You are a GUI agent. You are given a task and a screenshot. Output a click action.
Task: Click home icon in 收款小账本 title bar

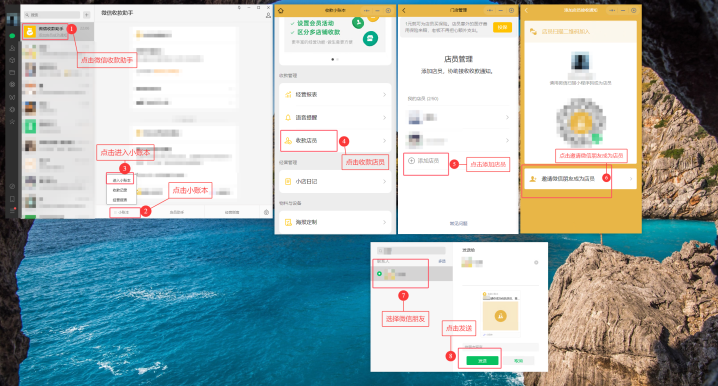tap(281, 11)
